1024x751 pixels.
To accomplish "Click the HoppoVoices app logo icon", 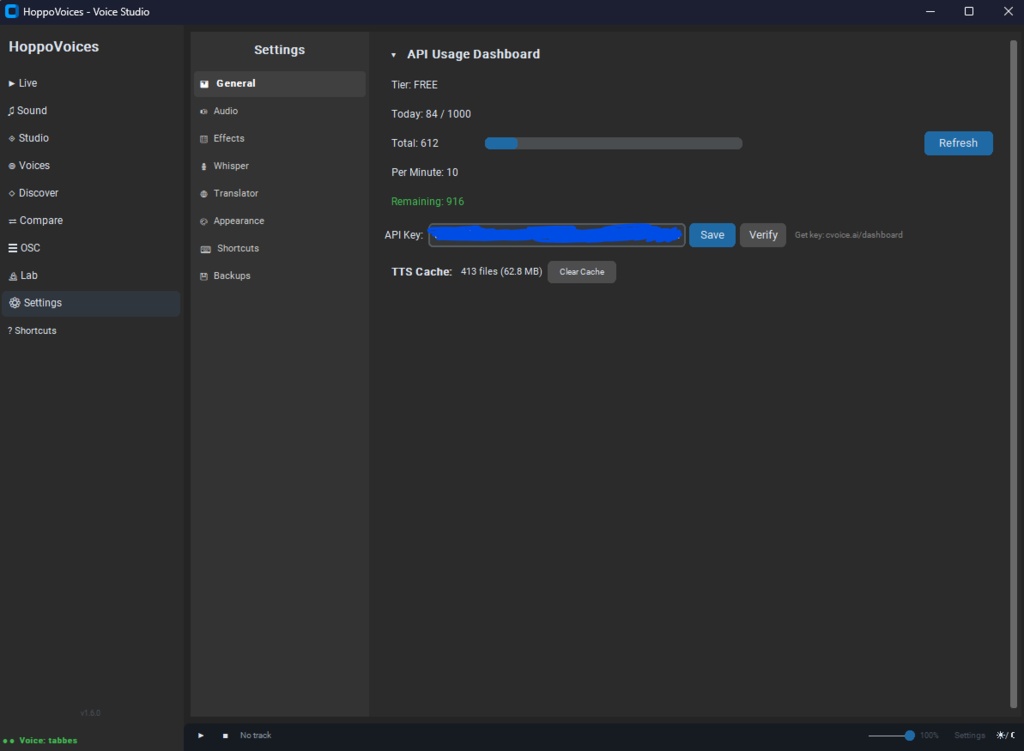I will [x=12, y=11].
